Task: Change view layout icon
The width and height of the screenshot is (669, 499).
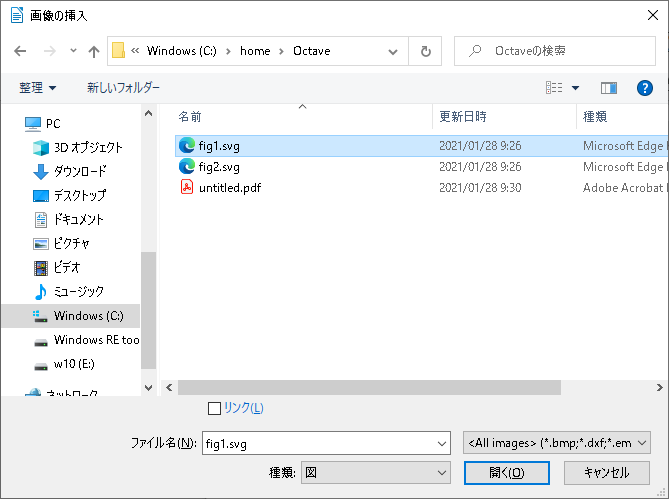Action: coord(554,88)
